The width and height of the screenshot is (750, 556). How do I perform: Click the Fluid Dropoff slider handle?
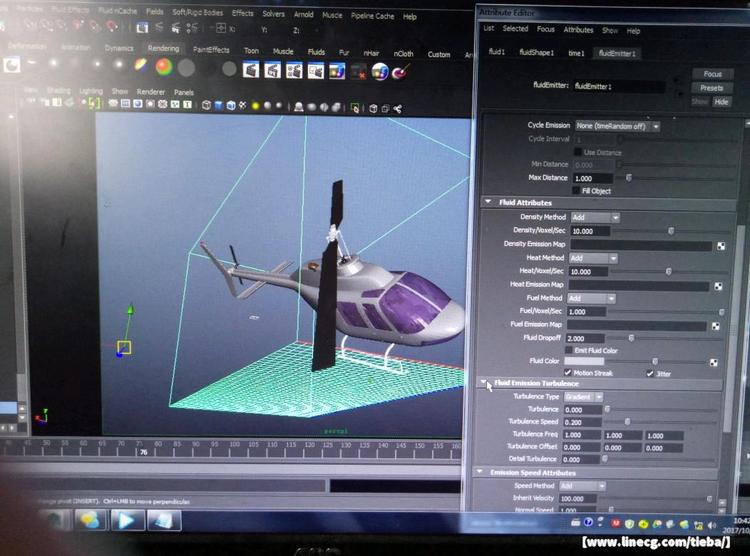[631, 338]
